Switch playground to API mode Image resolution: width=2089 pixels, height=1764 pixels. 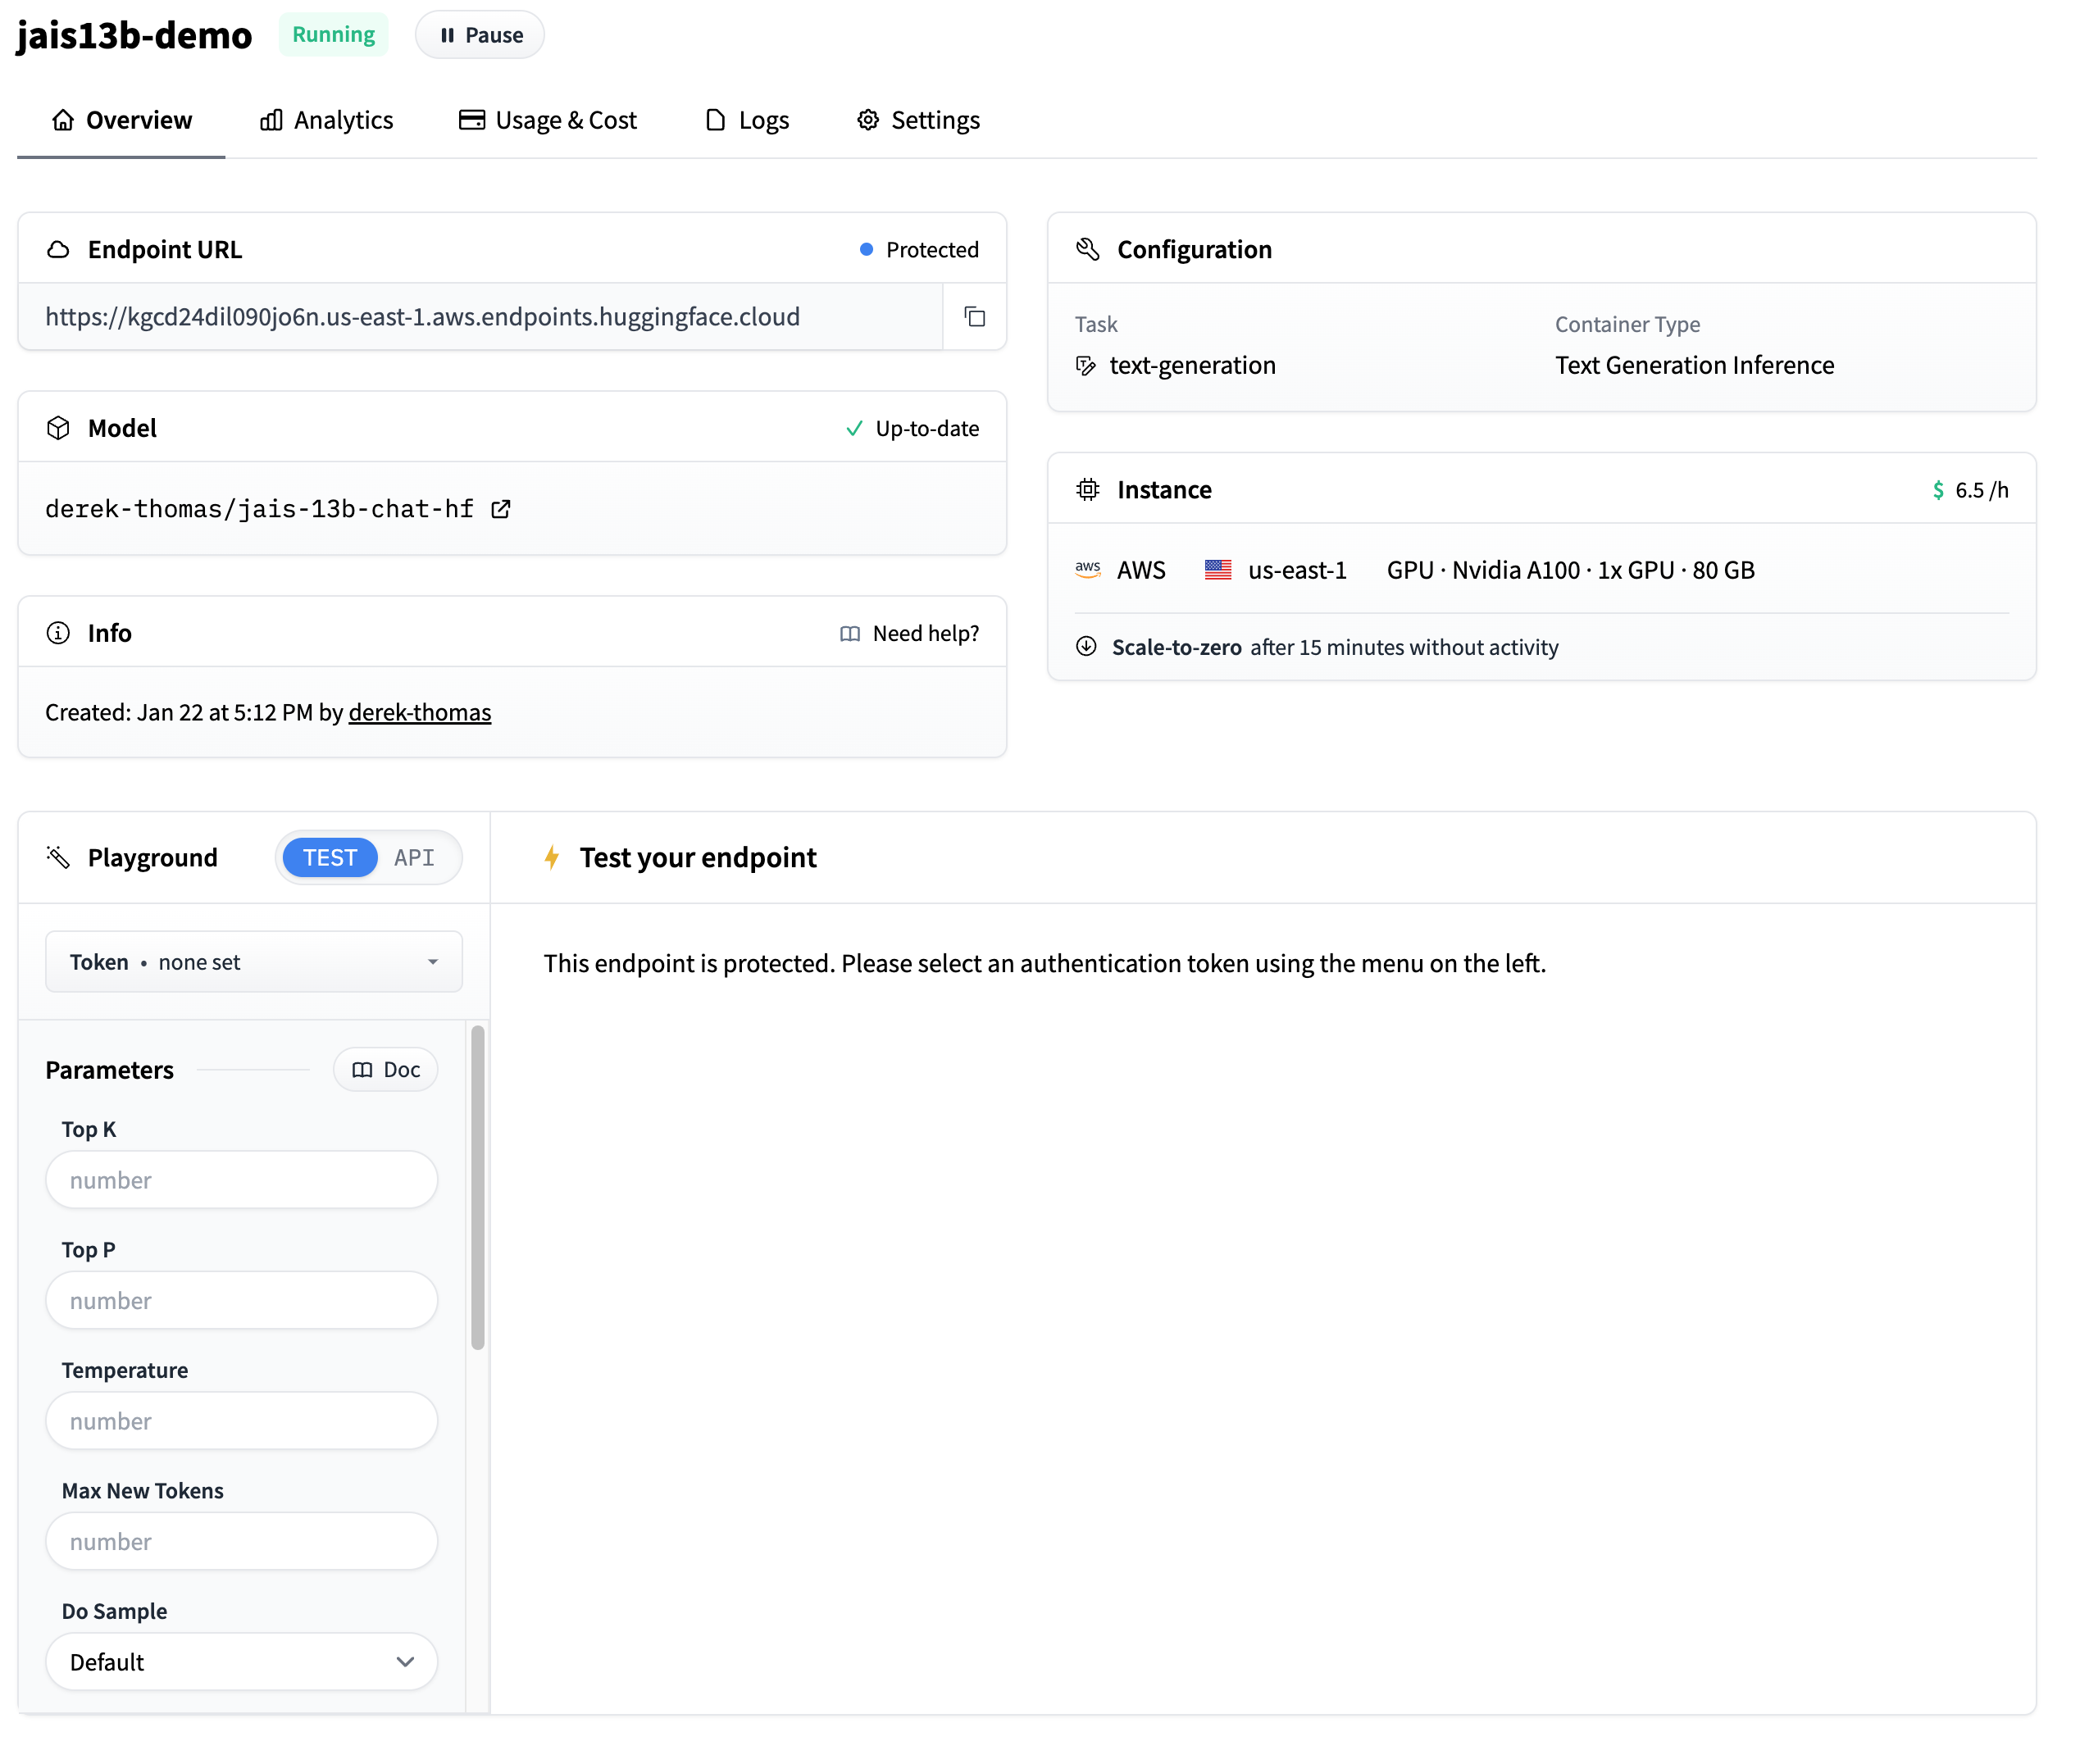point(414,857)
